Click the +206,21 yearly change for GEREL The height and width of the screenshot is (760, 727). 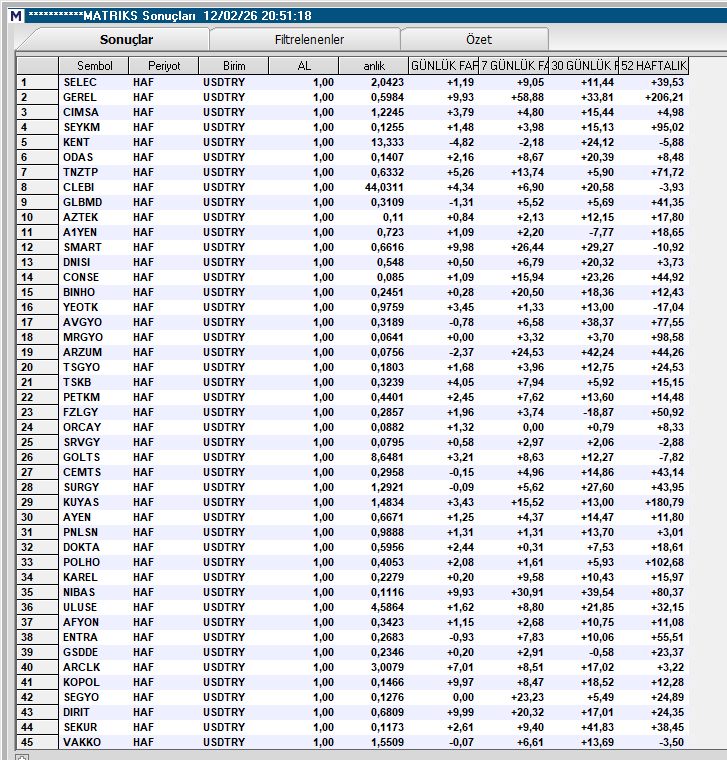point(664,97)
